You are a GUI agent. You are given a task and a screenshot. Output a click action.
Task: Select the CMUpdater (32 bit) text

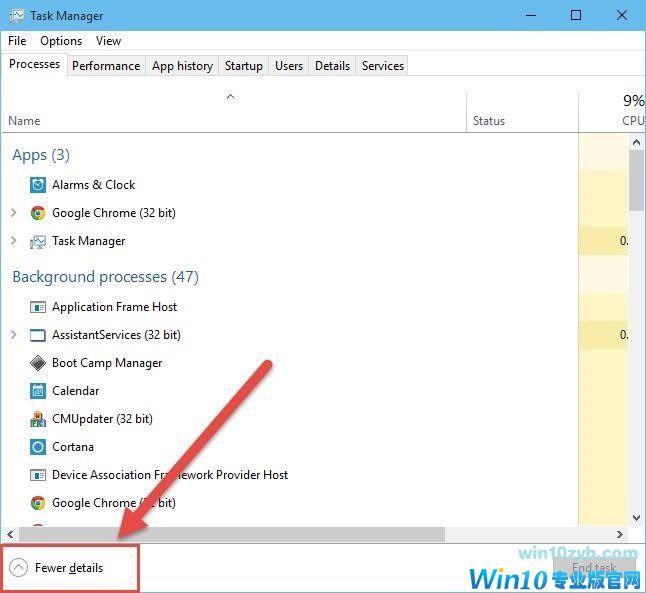click(x=102, y=419)
